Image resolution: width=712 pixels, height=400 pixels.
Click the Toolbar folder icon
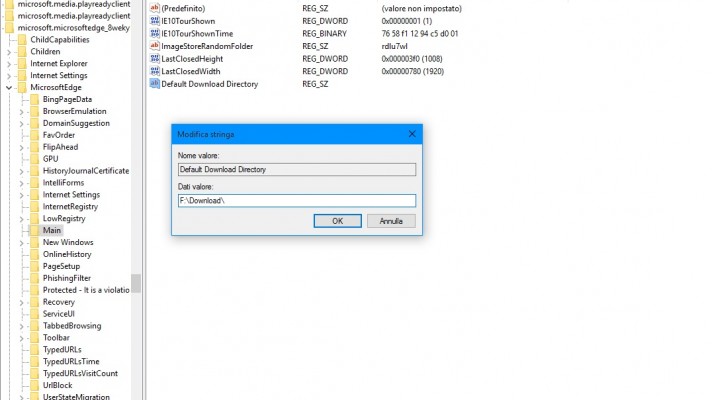[x=35, y=338]
